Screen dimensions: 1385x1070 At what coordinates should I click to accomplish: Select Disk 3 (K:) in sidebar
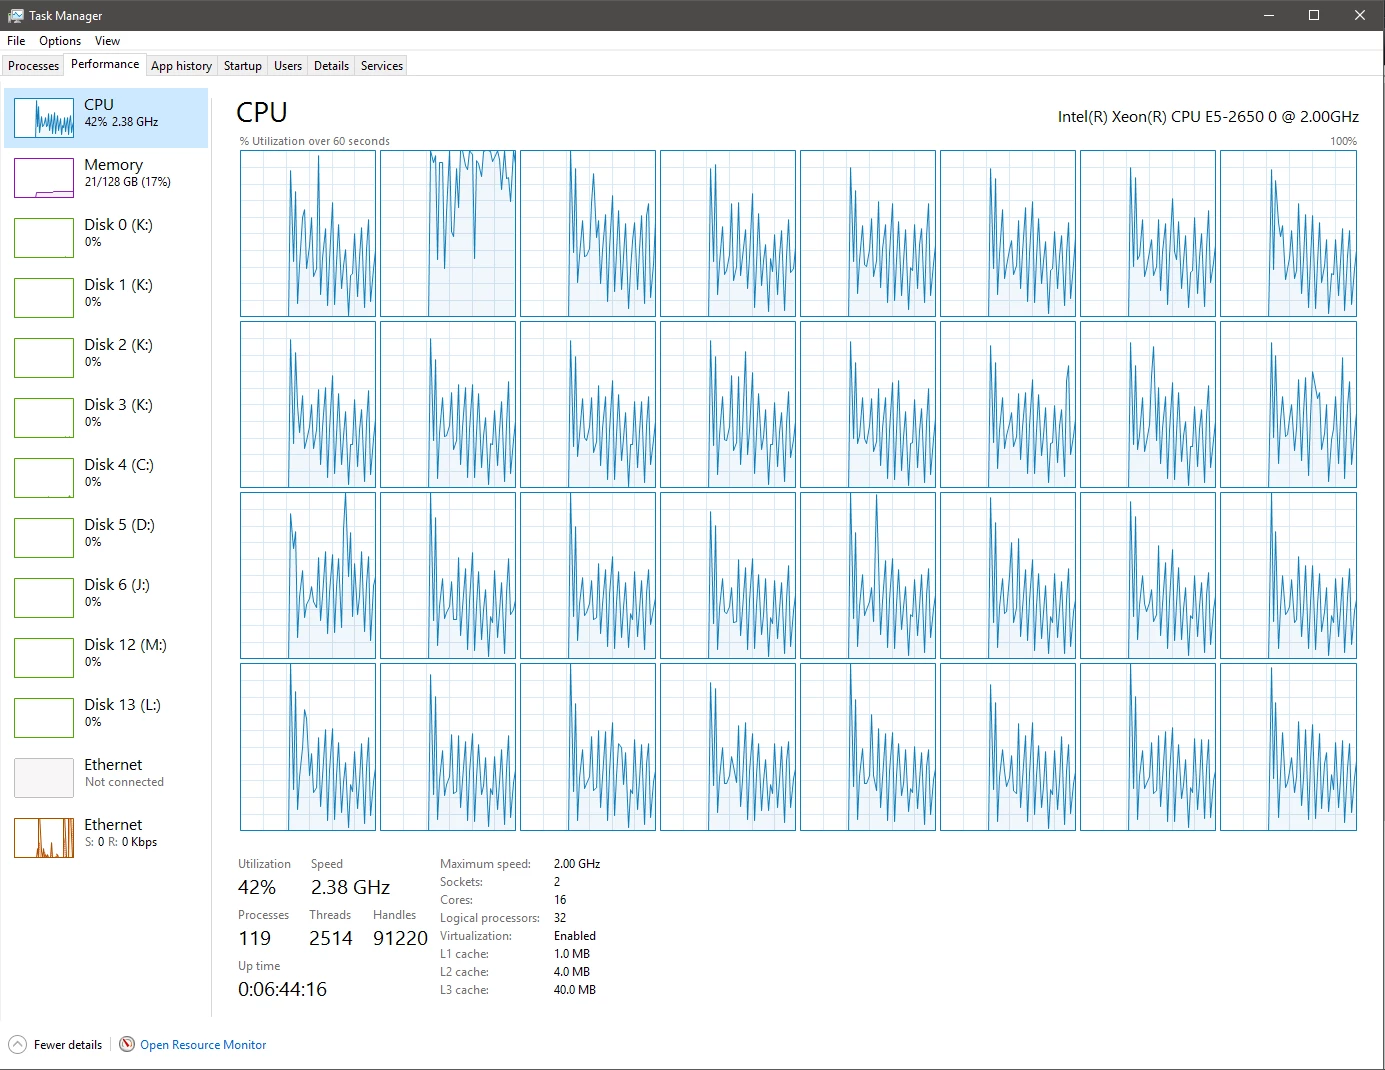106,418
